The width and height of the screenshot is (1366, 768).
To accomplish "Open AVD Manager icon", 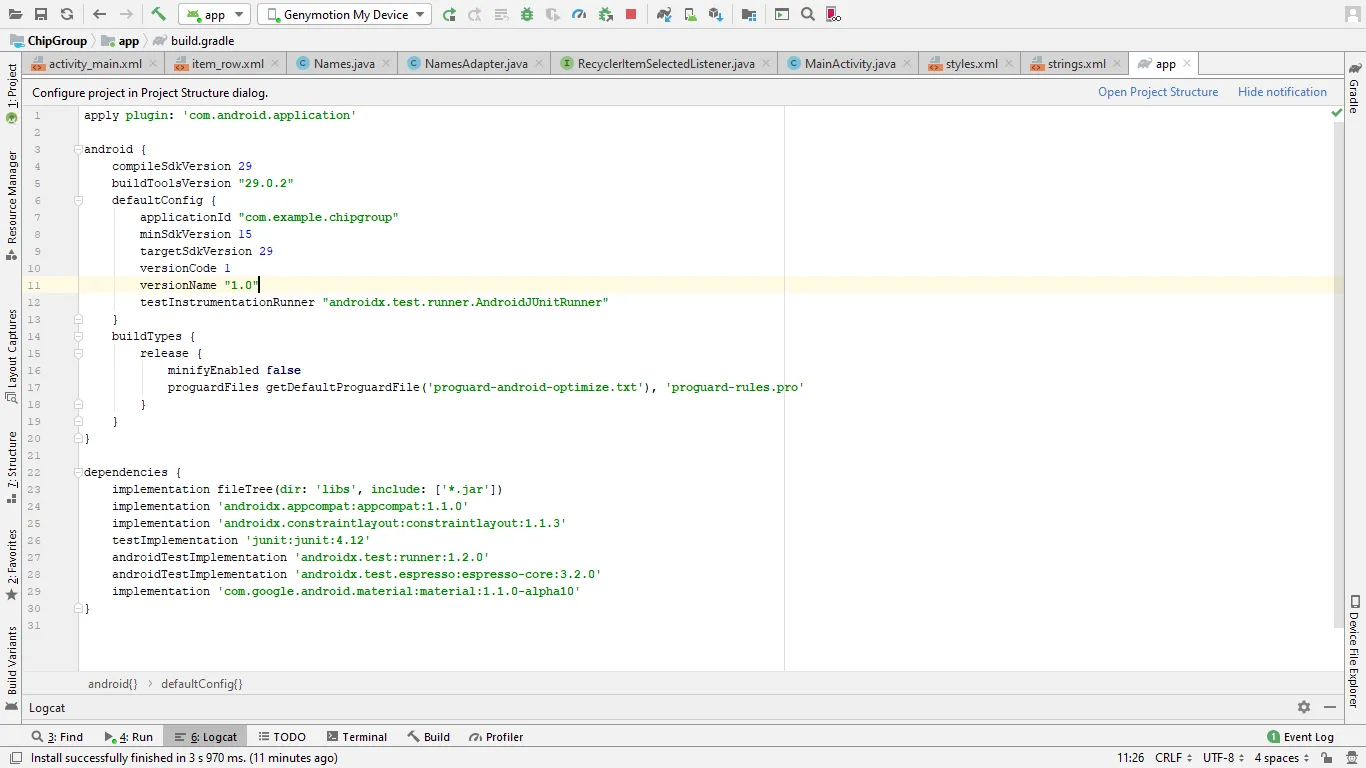I will pos(690,14).
